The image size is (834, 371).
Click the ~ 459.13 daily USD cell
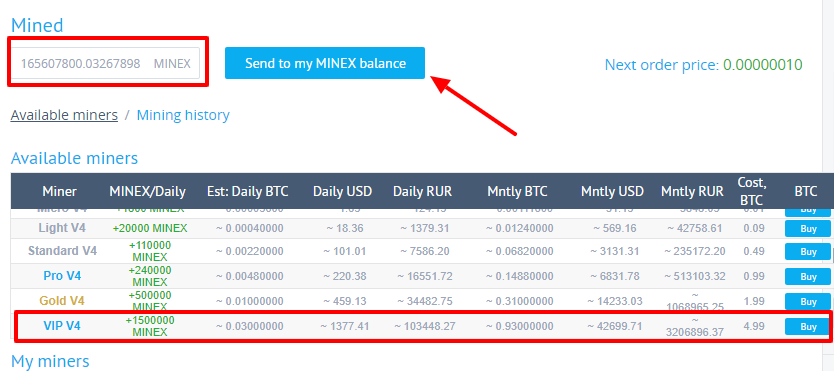(344, 301)
